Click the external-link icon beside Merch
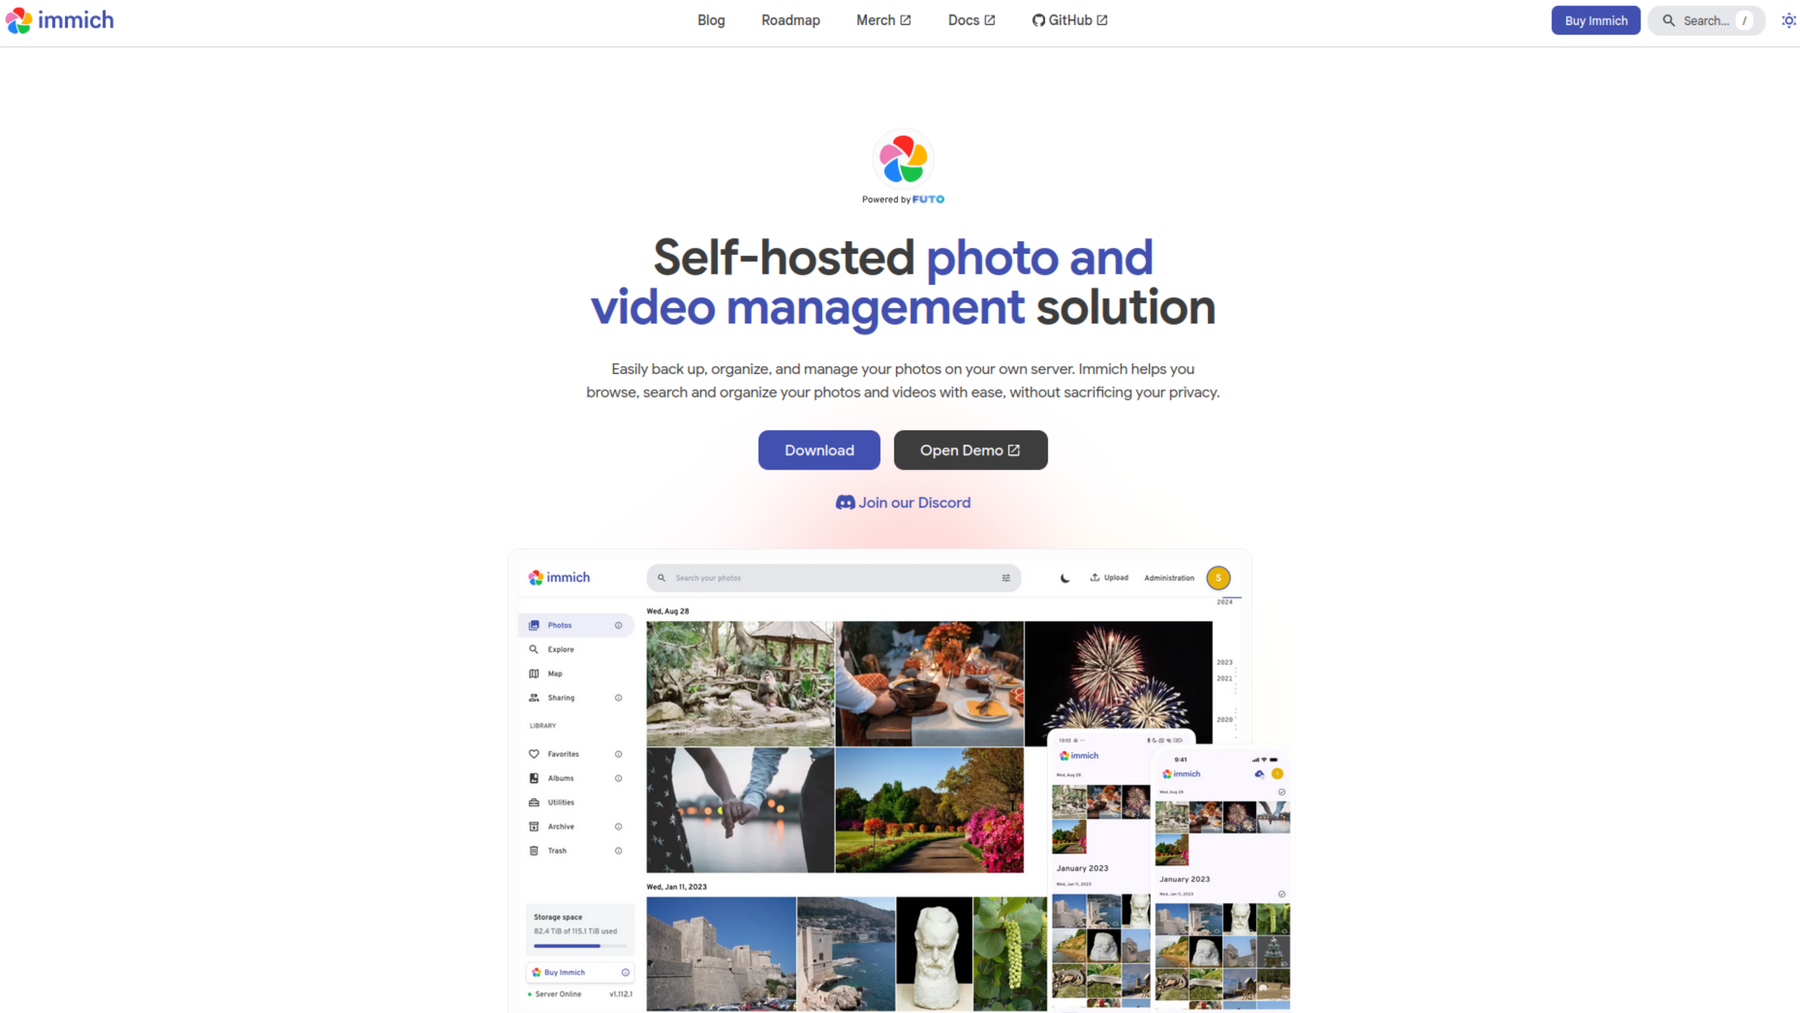The image size is (1800, 1013). 905,20
